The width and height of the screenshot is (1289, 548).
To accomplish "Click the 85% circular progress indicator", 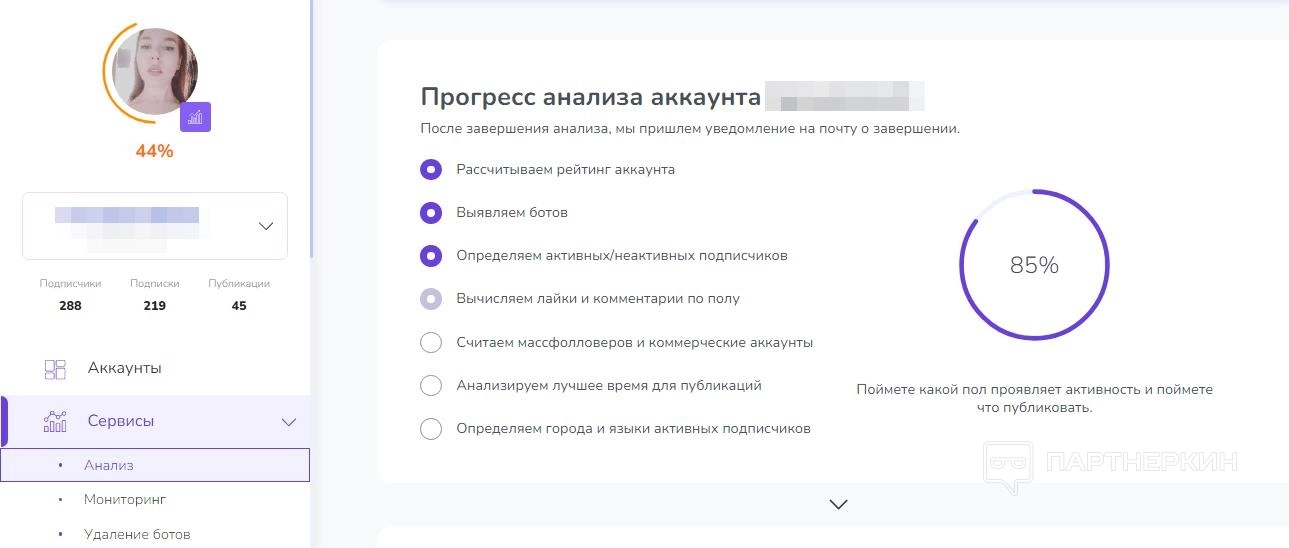I will (1034, 266).
